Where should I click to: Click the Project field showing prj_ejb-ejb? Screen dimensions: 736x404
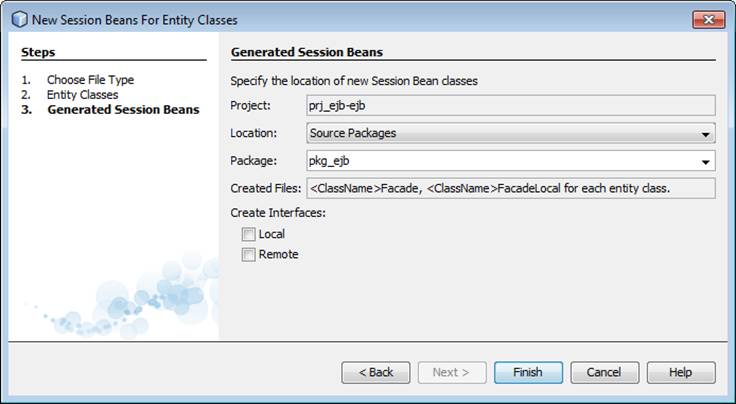coord(510,105)
